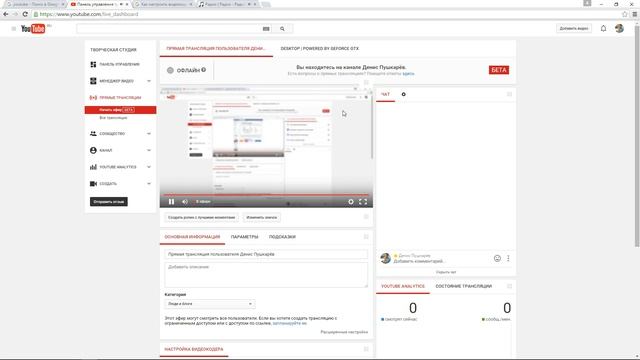
Task: Open the Расширенные настройки link
Action: (x=344, y=332)
